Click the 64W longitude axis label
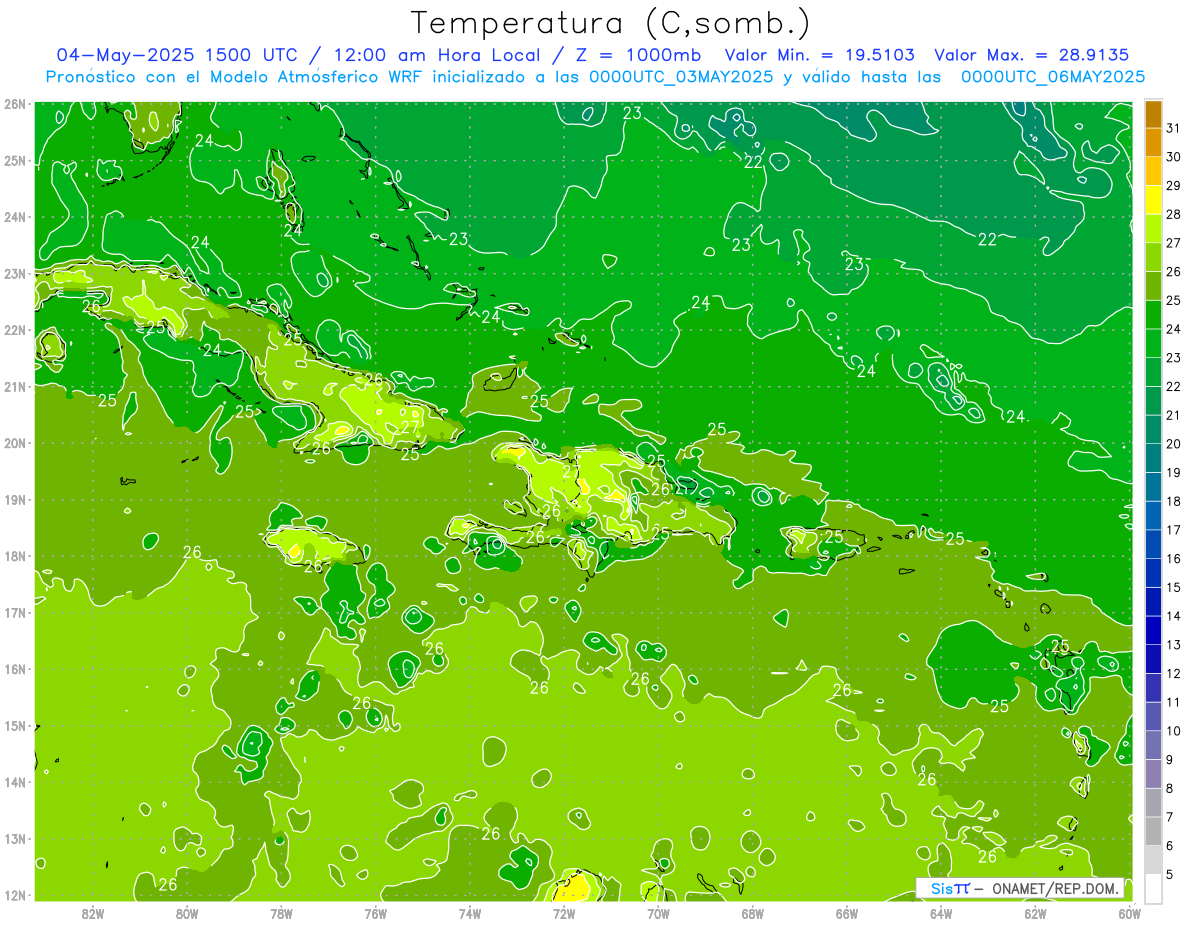Image resolution: width=1200 pixels, height=927 pixels. point(941,914)
